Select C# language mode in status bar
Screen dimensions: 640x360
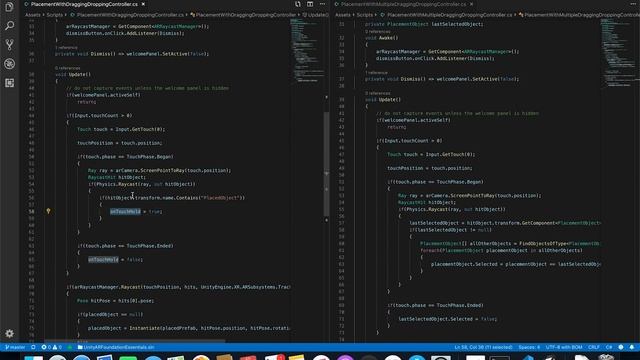pos(609,347)
